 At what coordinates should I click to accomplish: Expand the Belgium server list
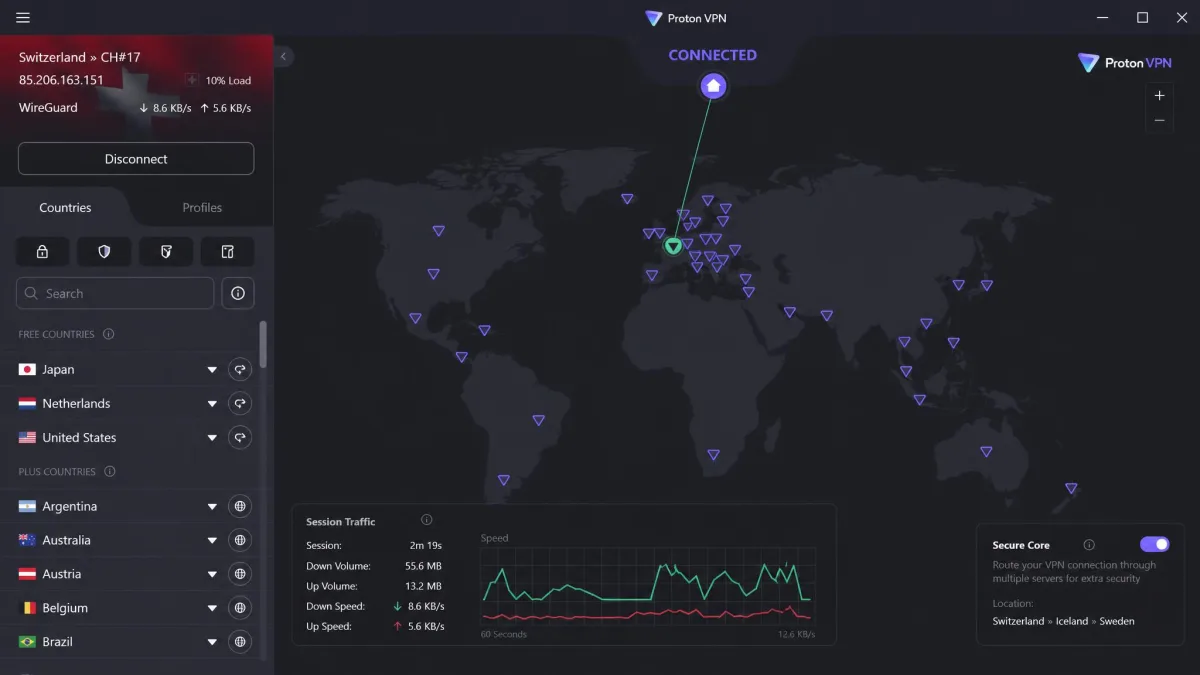pyautogui.click(x=212, y=609)
